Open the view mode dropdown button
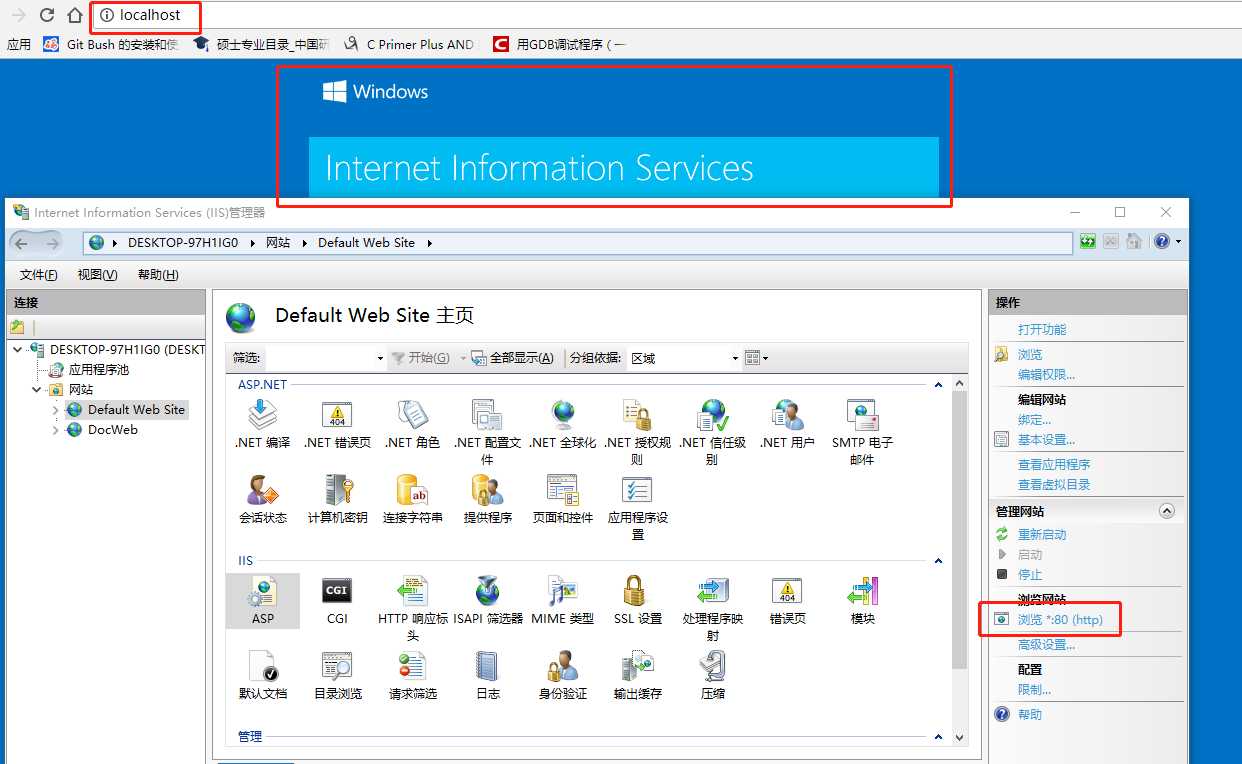Viewport: 1242px width, 764px height. 758,358
